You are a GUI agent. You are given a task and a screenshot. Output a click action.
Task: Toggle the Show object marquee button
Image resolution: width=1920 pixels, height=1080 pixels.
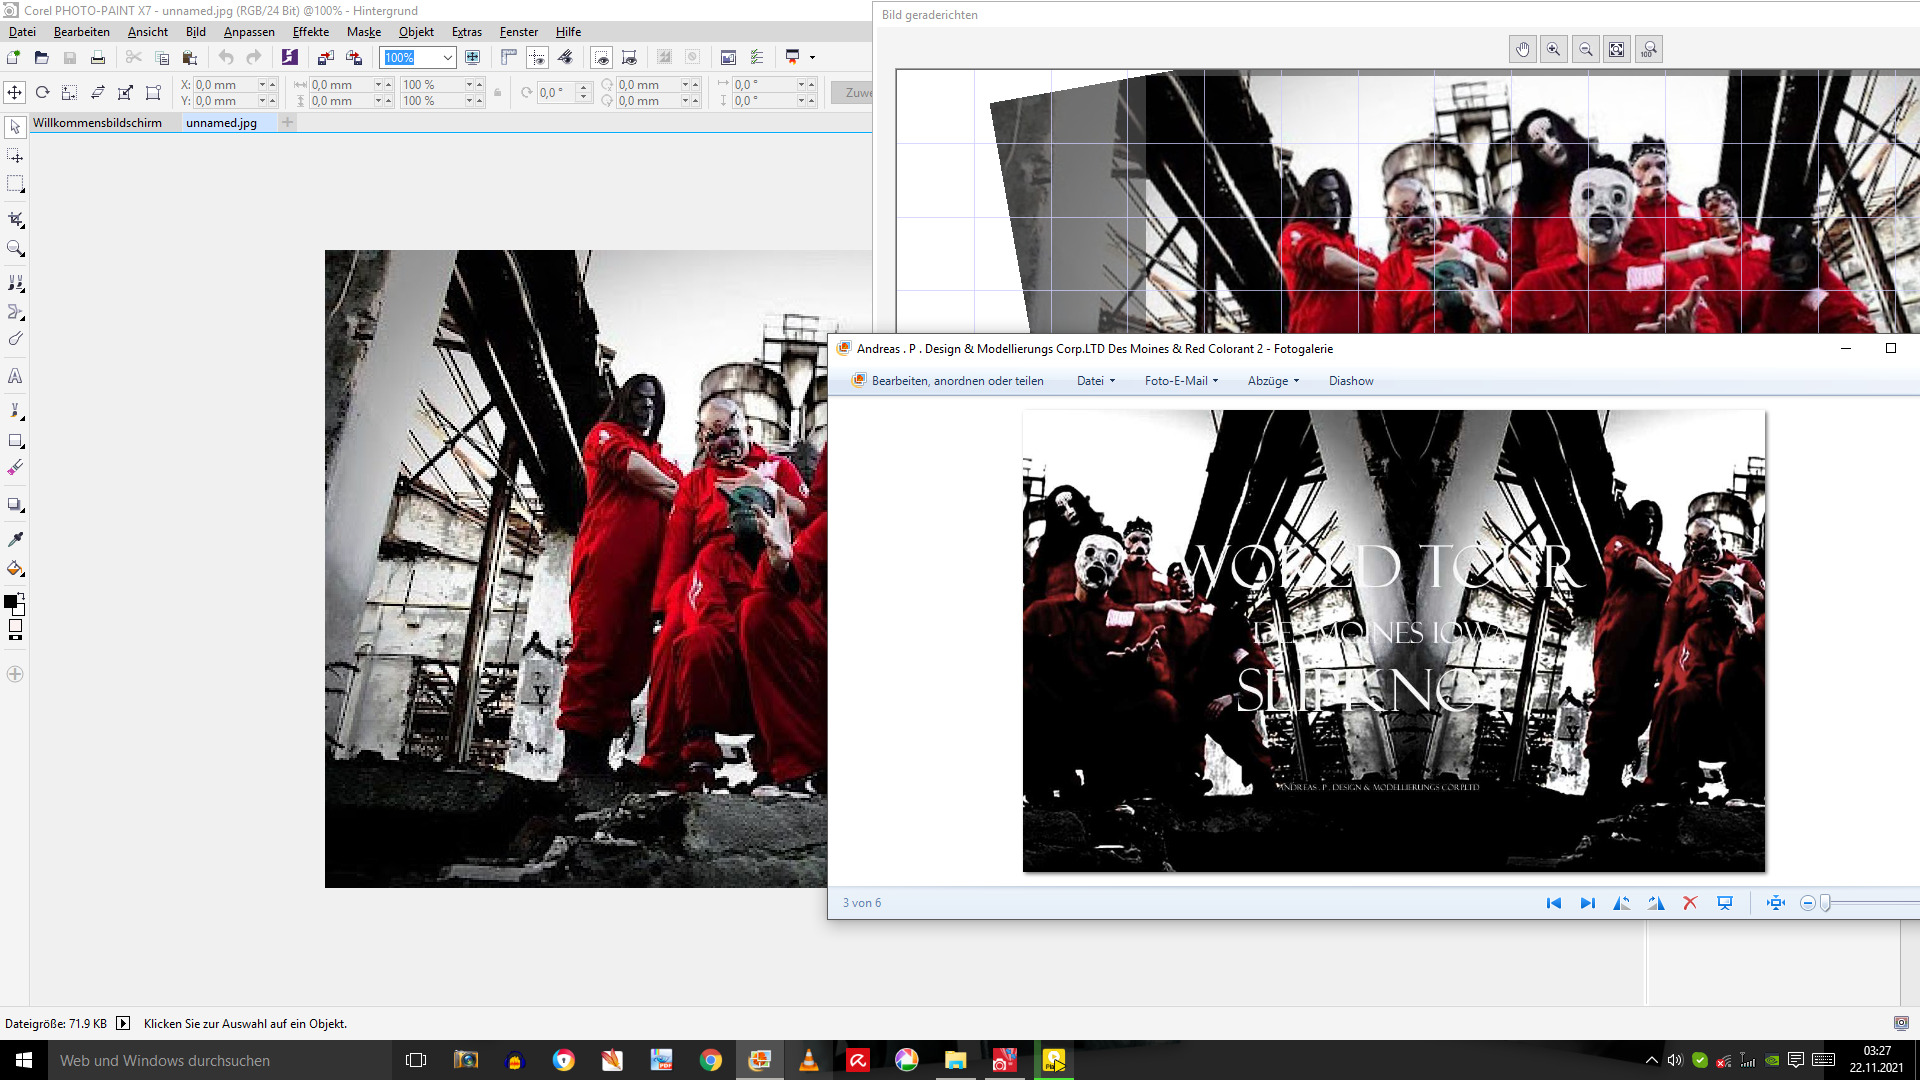[x=629, y=57]
